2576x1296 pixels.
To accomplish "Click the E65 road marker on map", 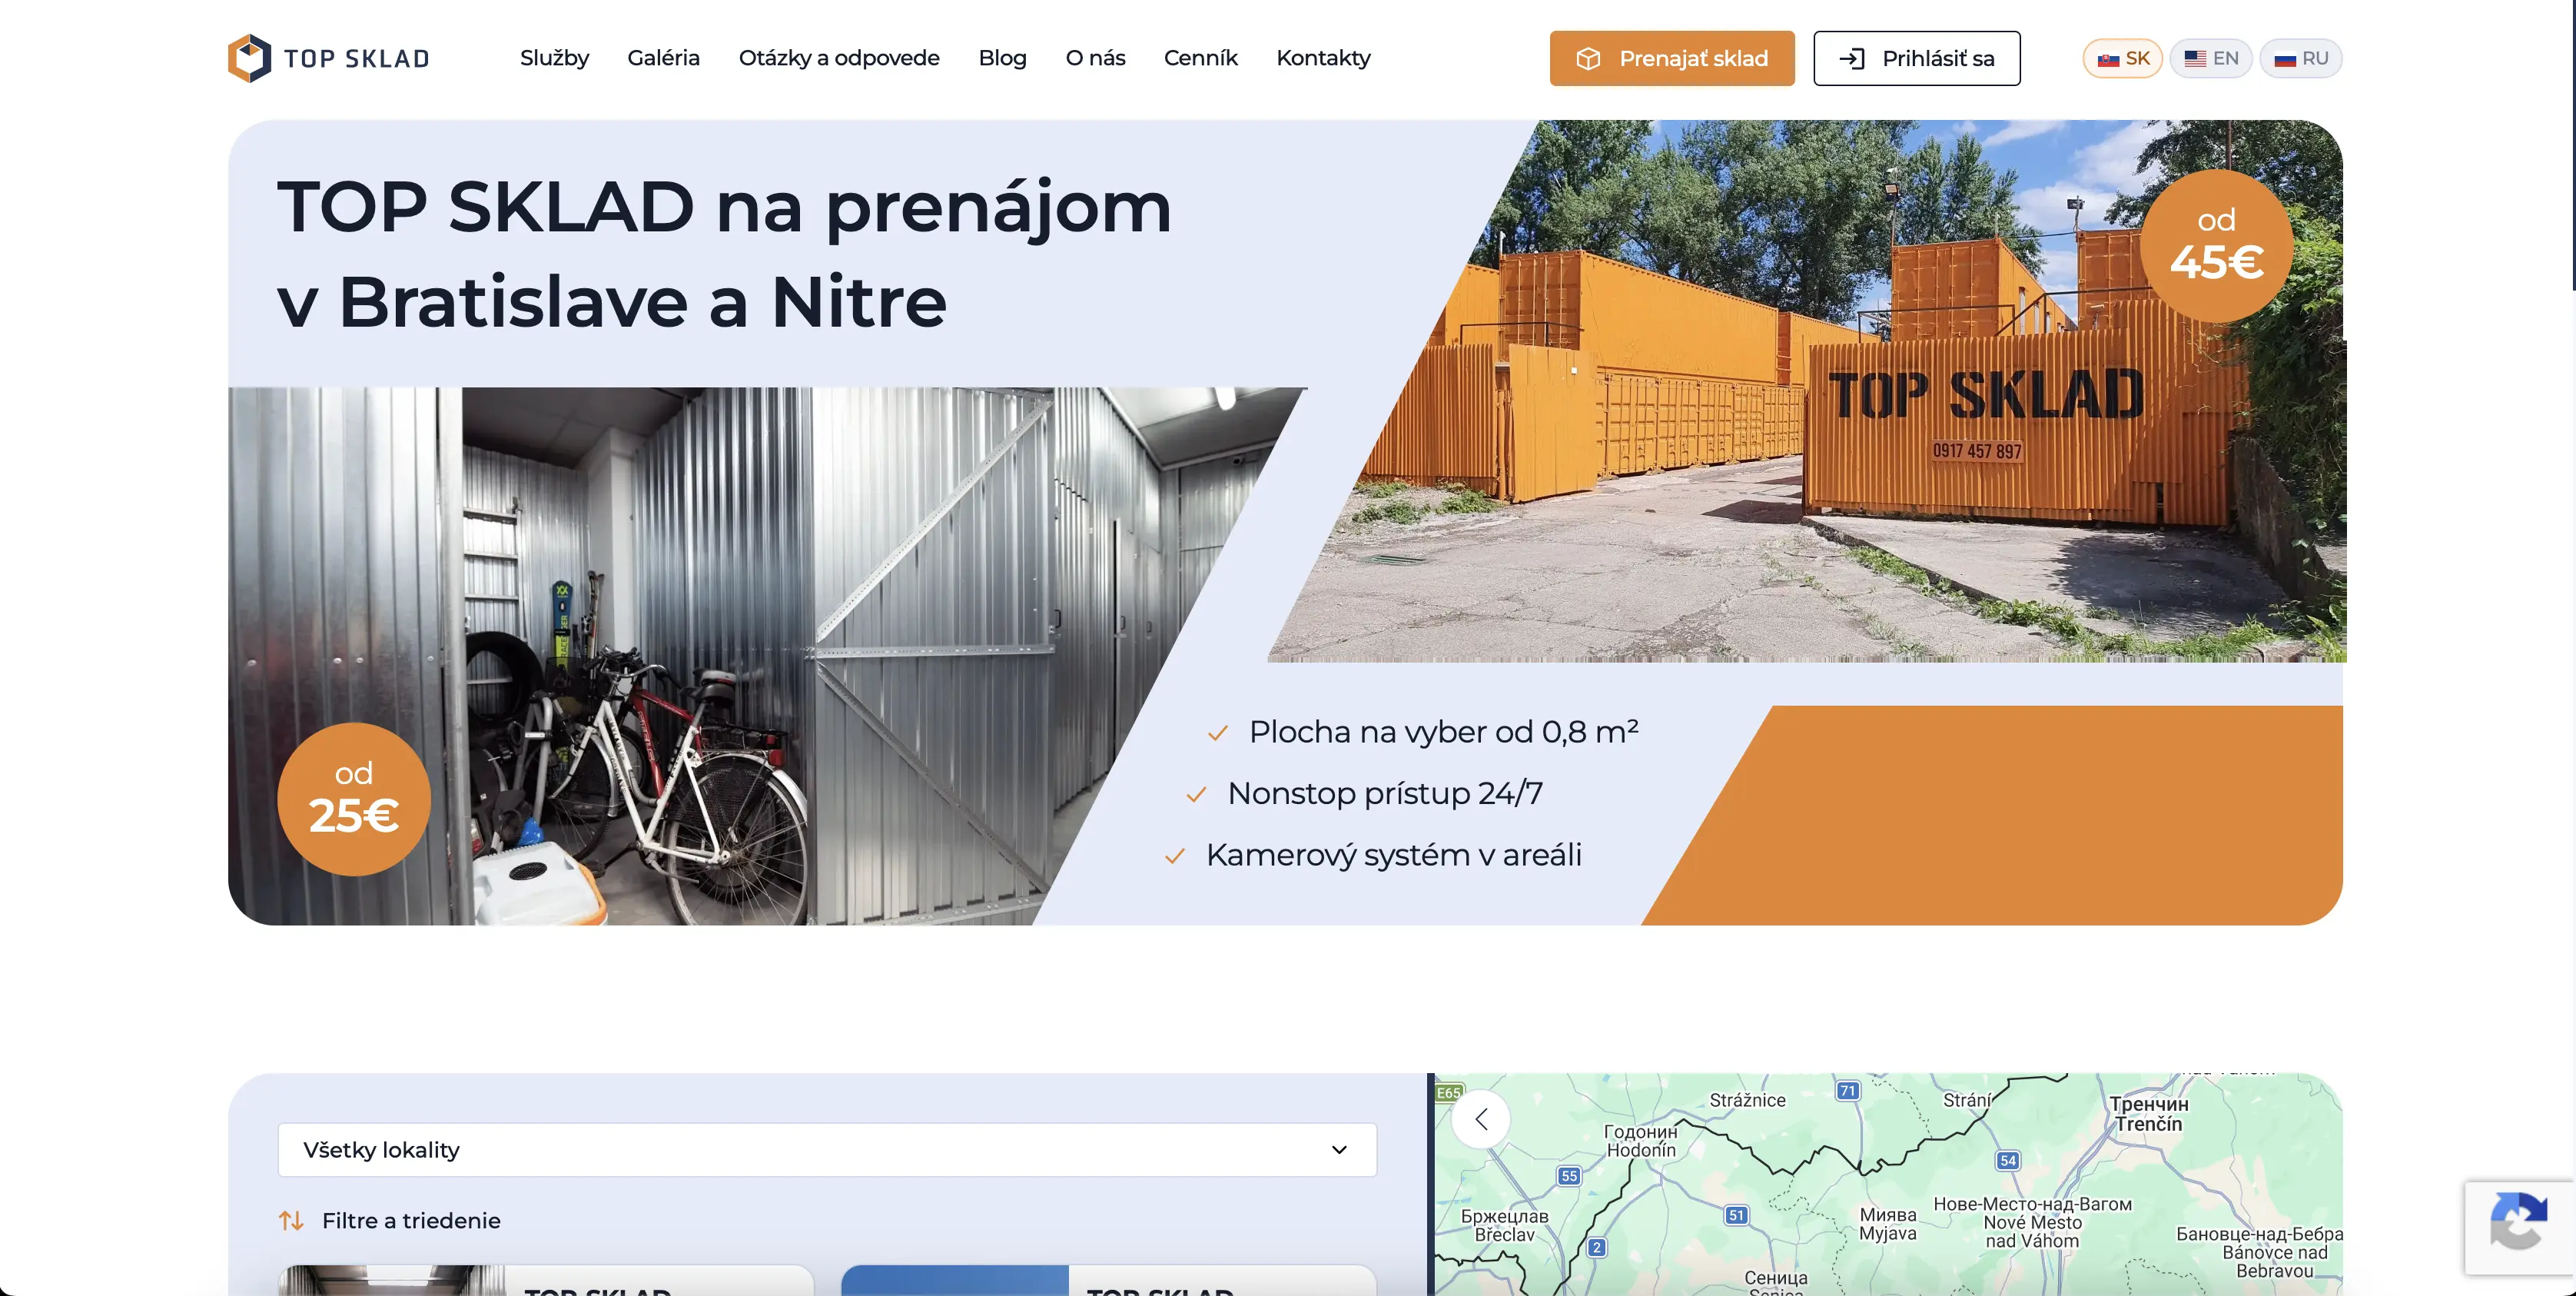I will pos(1449,1093).
